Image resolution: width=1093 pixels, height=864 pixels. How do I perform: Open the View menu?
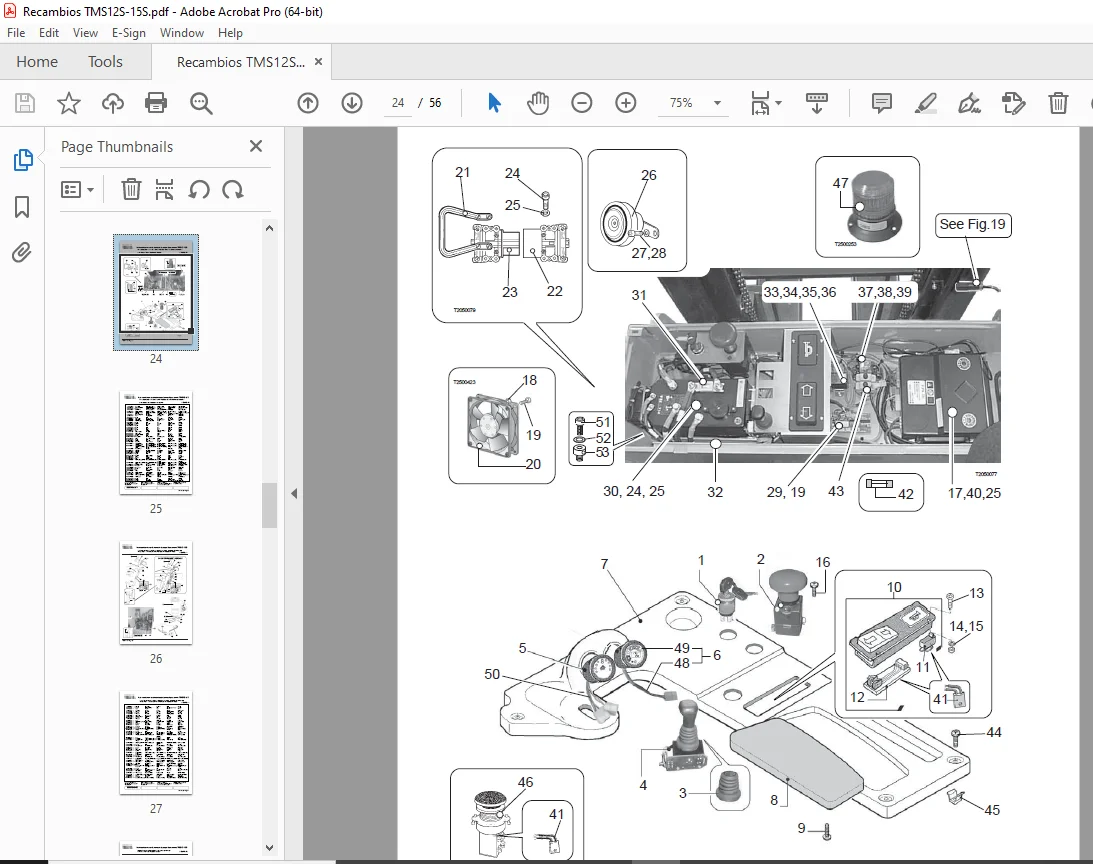[85, 33]
